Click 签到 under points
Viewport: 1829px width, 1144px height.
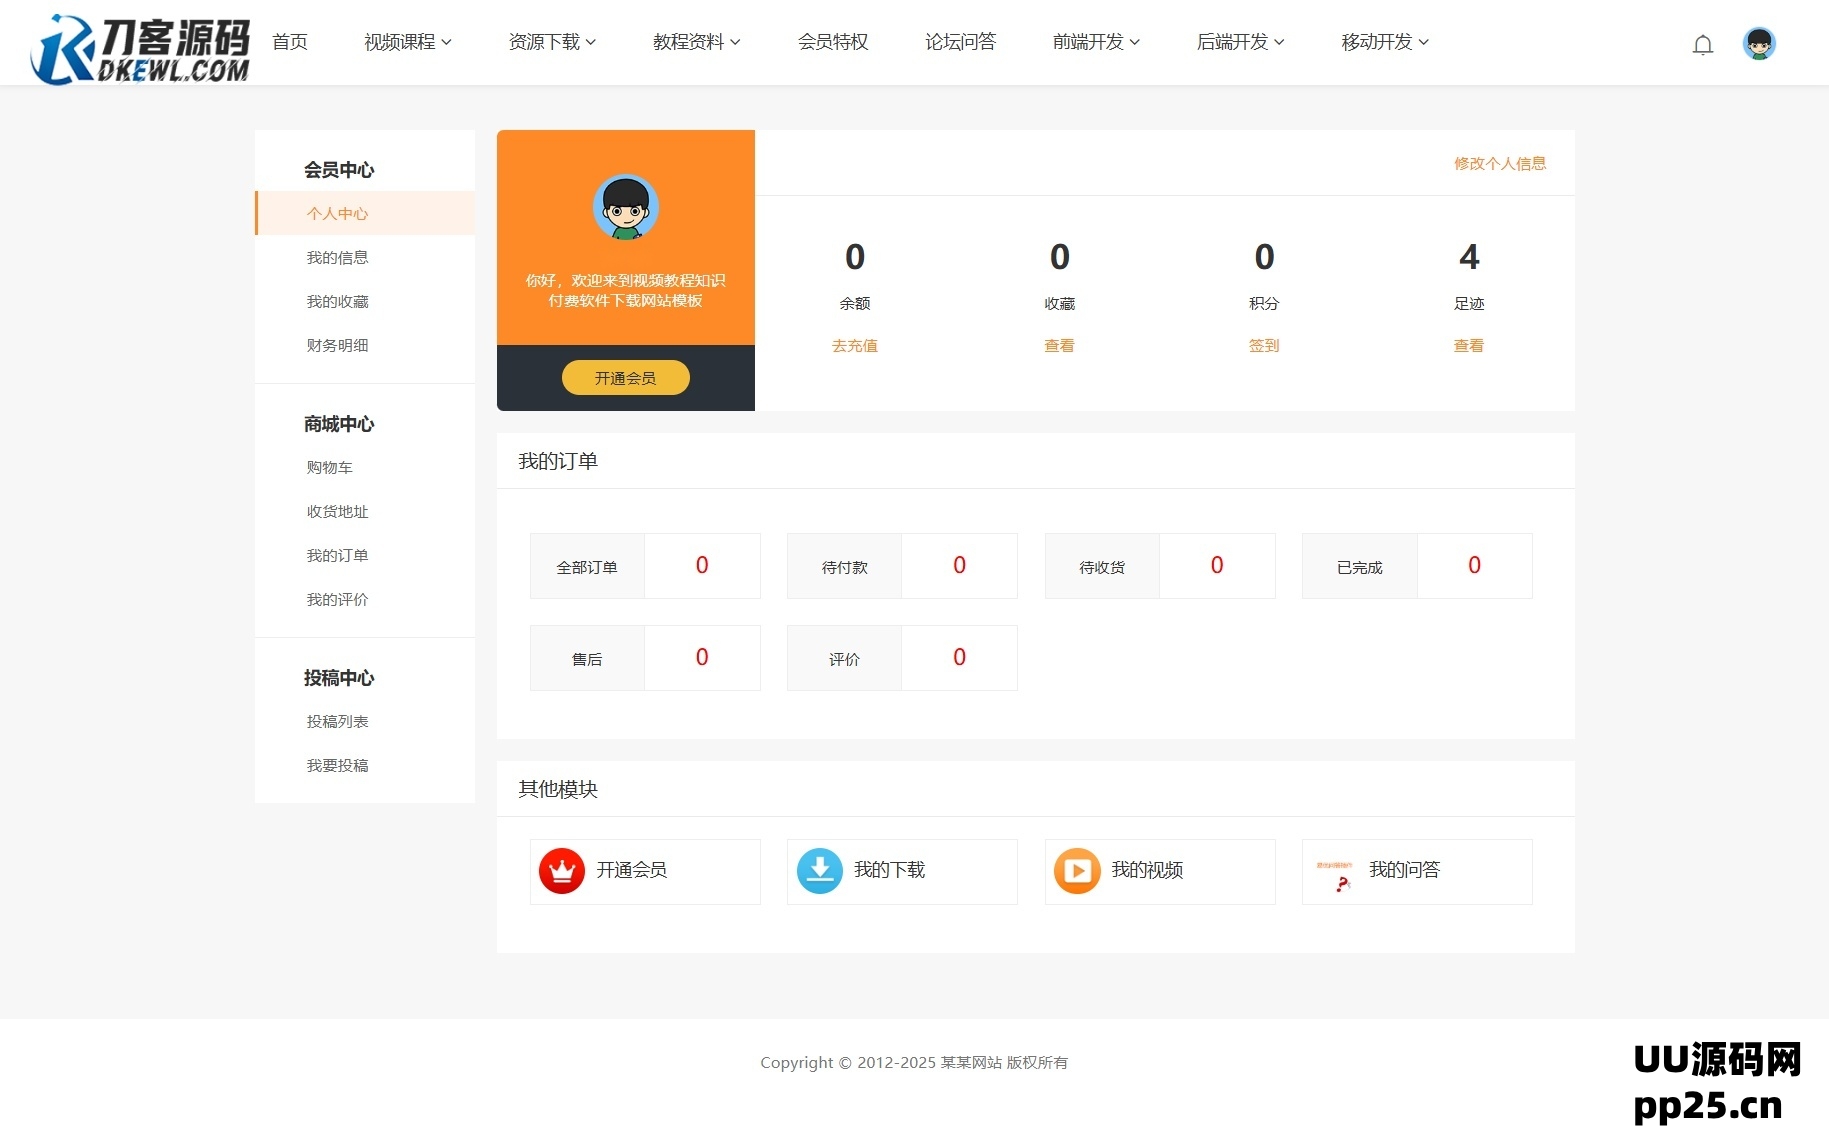pos(1263,345)
